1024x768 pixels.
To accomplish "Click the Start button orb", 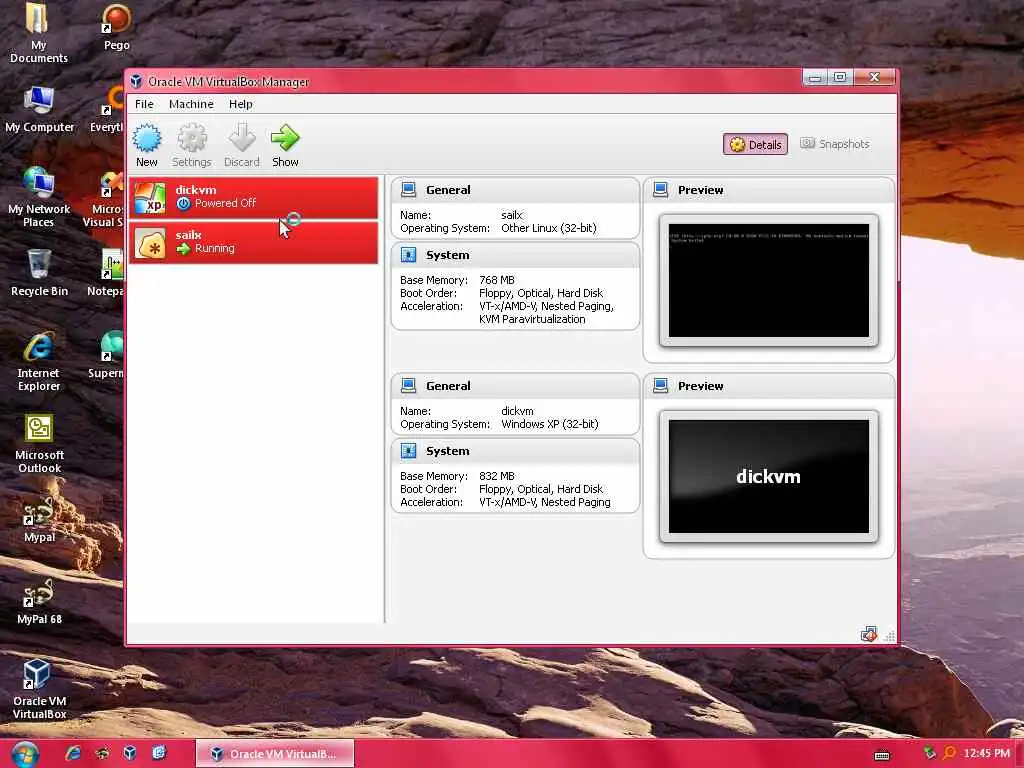I will (25, 754).
